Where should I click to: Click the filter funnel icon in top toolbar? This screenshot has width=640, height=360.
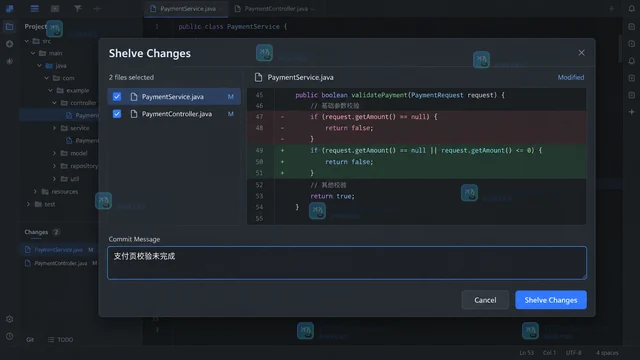point(78,8)
